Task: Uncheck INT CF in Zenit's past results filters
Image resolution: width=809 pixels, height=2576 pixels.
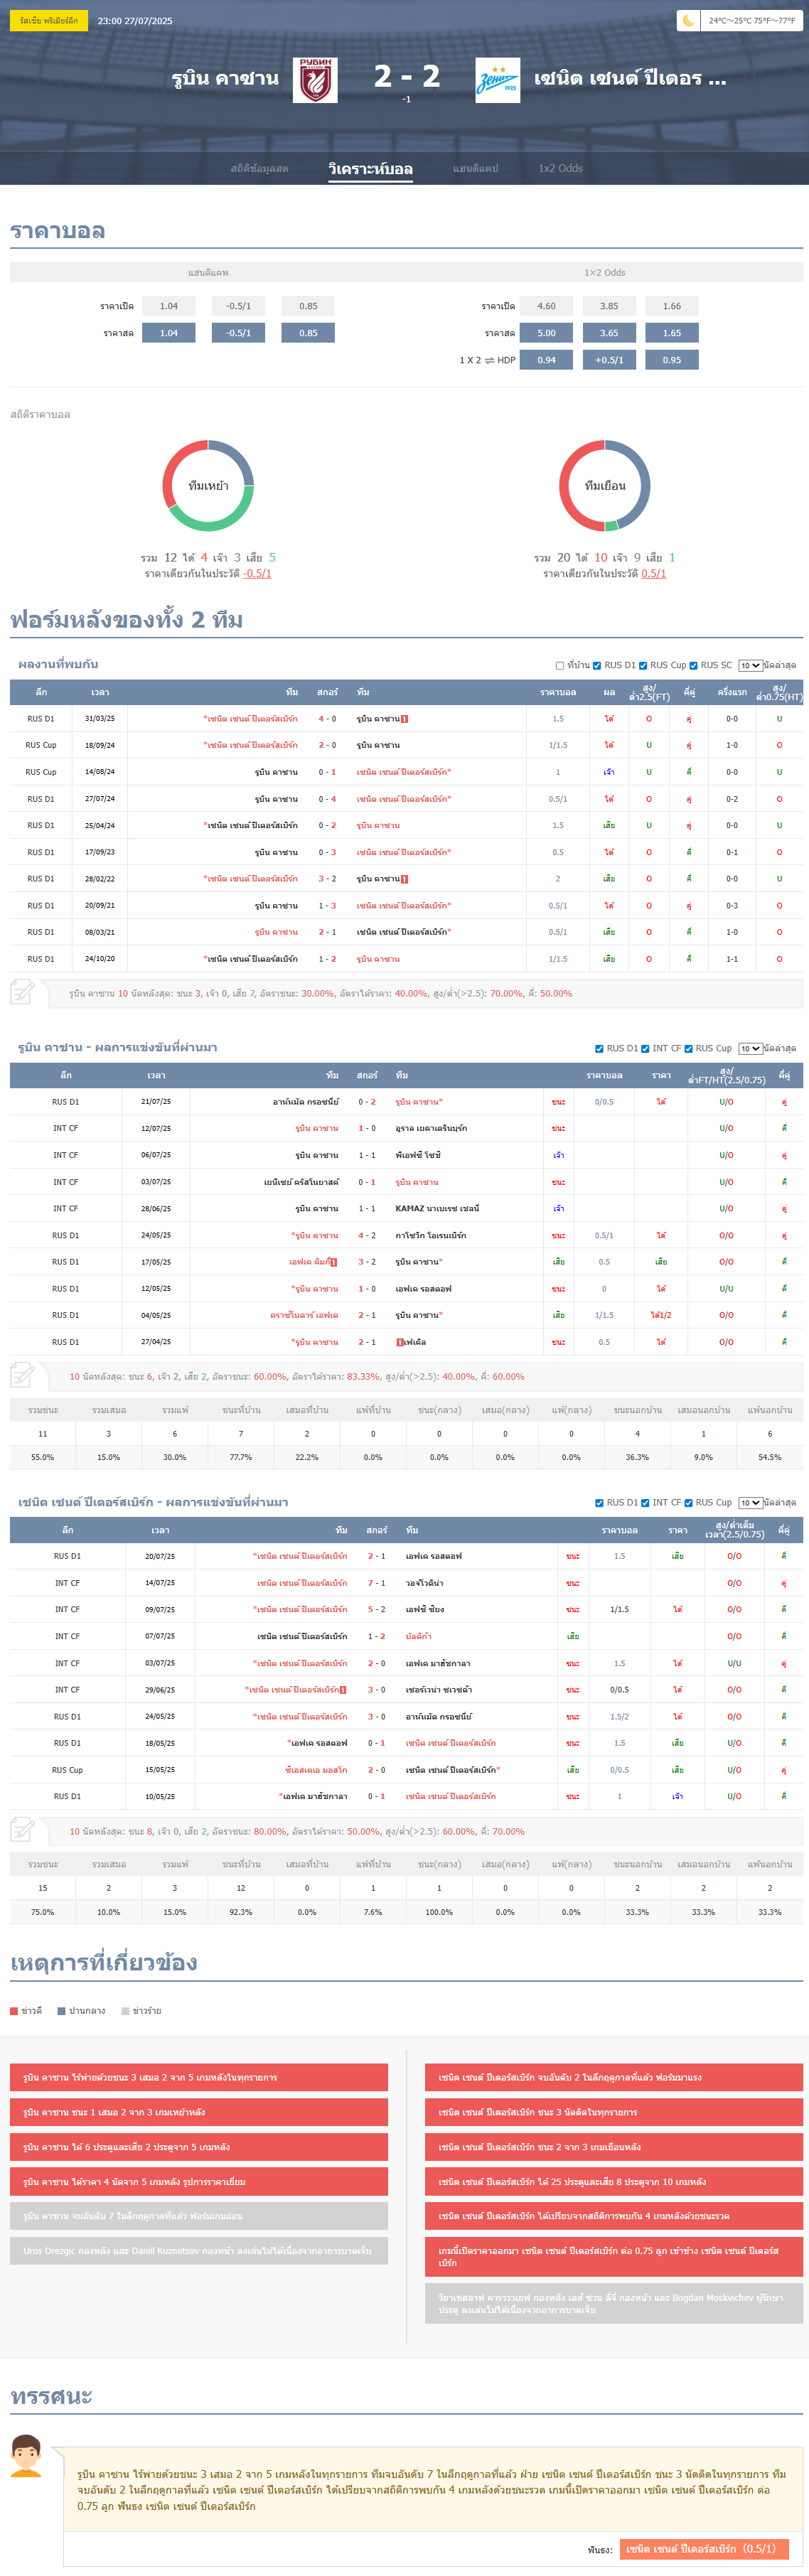Action: [x=645, y=1503]
